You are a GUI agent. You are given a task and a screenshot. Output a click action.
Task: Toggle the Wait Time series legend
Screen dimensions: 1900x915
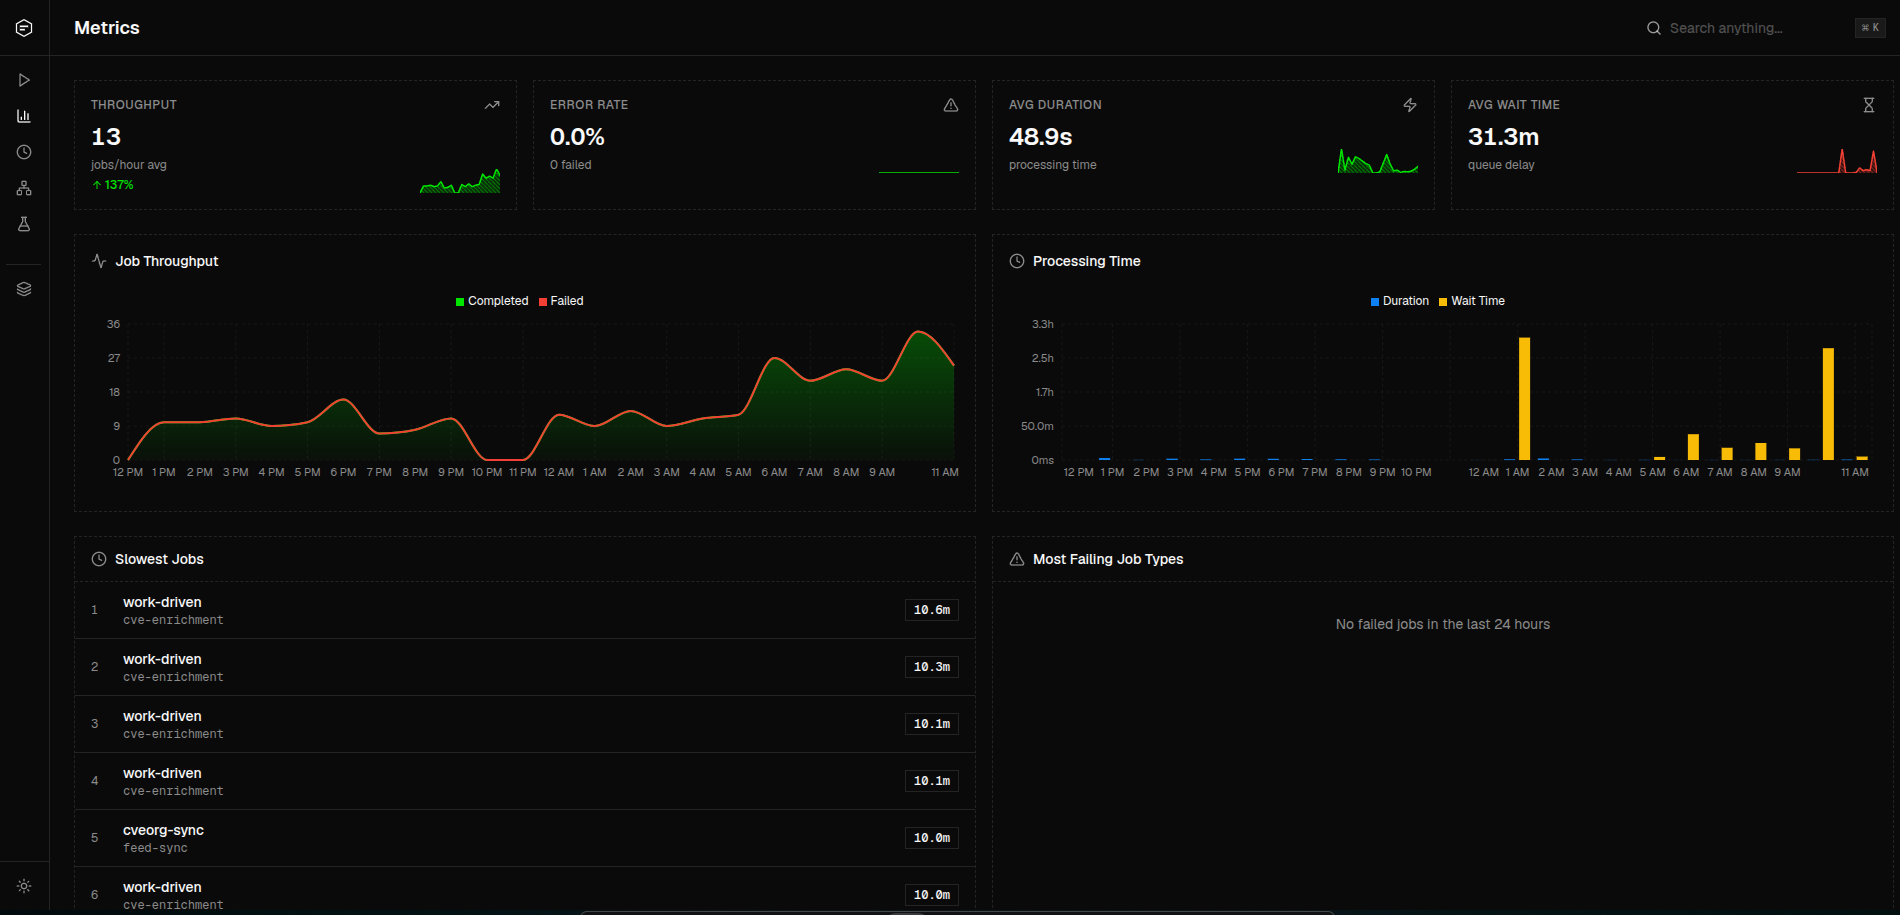tap(1472, 301)
